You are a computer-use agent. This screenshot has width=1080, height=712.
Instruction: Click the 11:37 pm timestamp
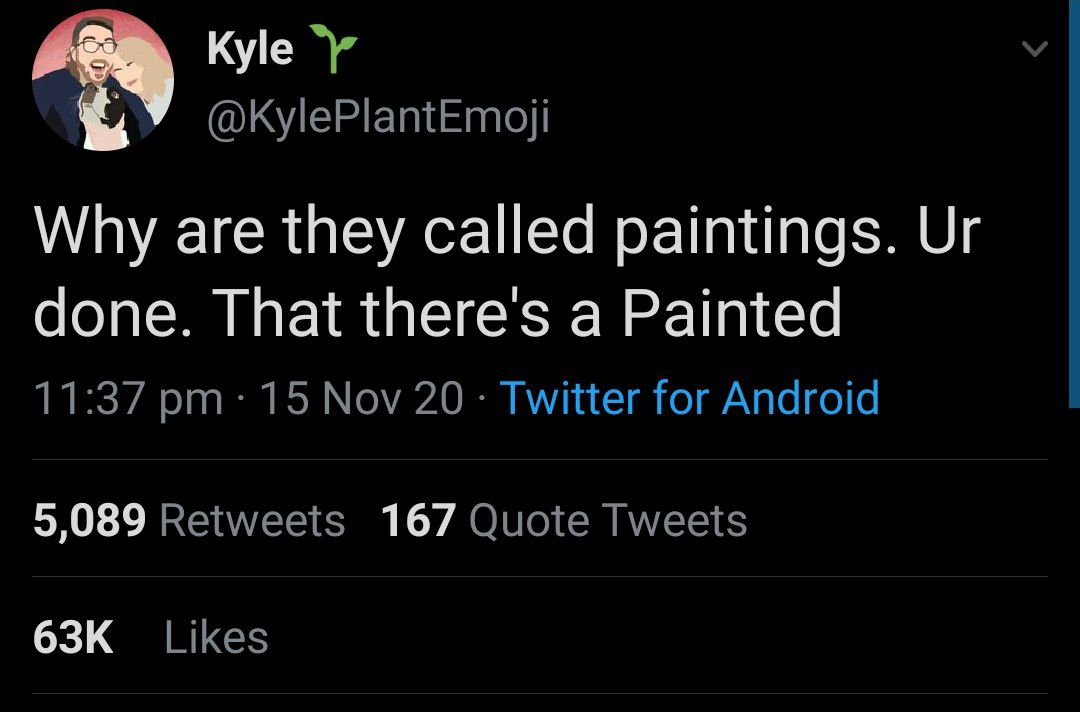click(x=128, y=398)
